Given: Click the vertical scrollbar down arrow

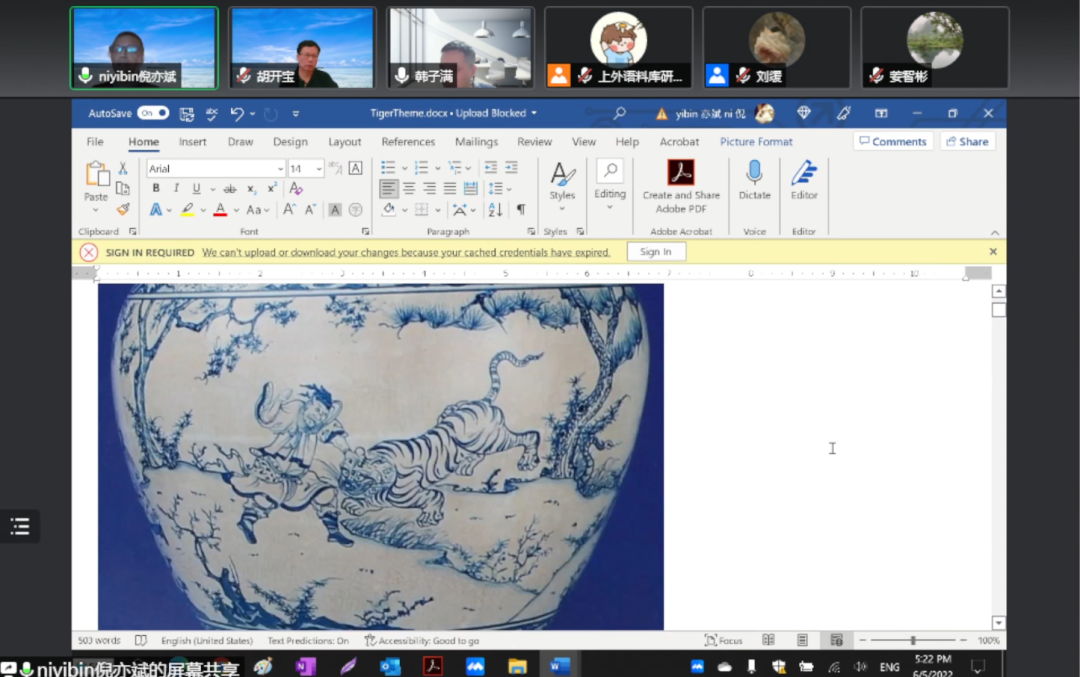Looking at the screenshot, I should pos(998,623).
